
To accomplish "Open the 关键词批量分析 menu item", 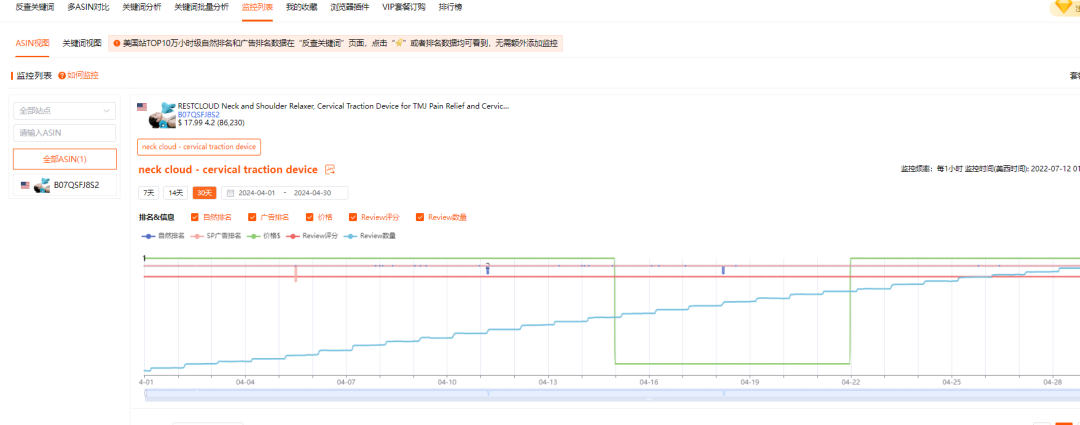I will click(x=201, y=7).
